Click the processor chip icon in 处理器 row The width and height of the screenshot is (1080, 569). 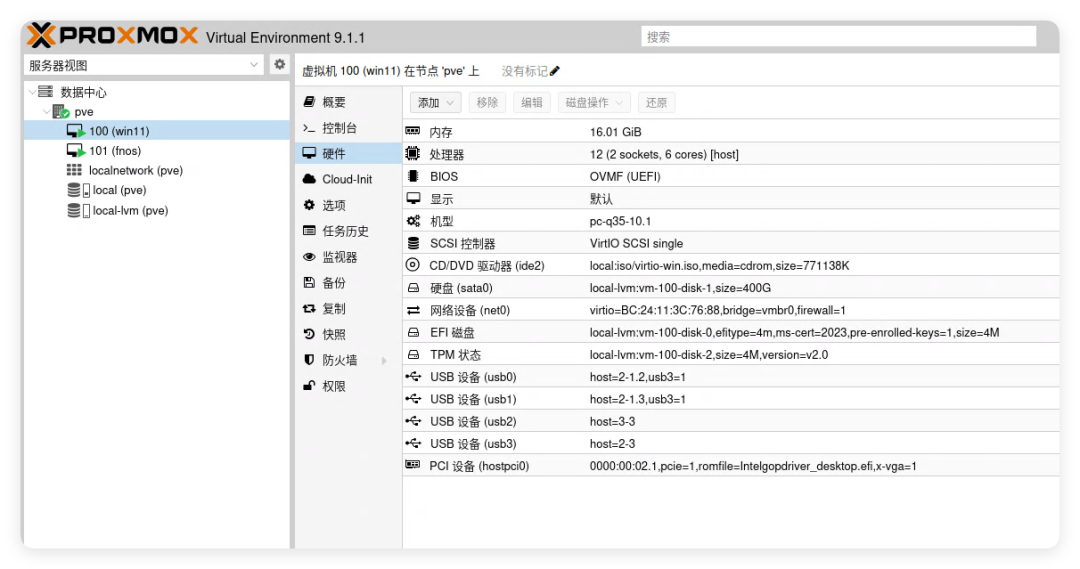coord(413,154)
